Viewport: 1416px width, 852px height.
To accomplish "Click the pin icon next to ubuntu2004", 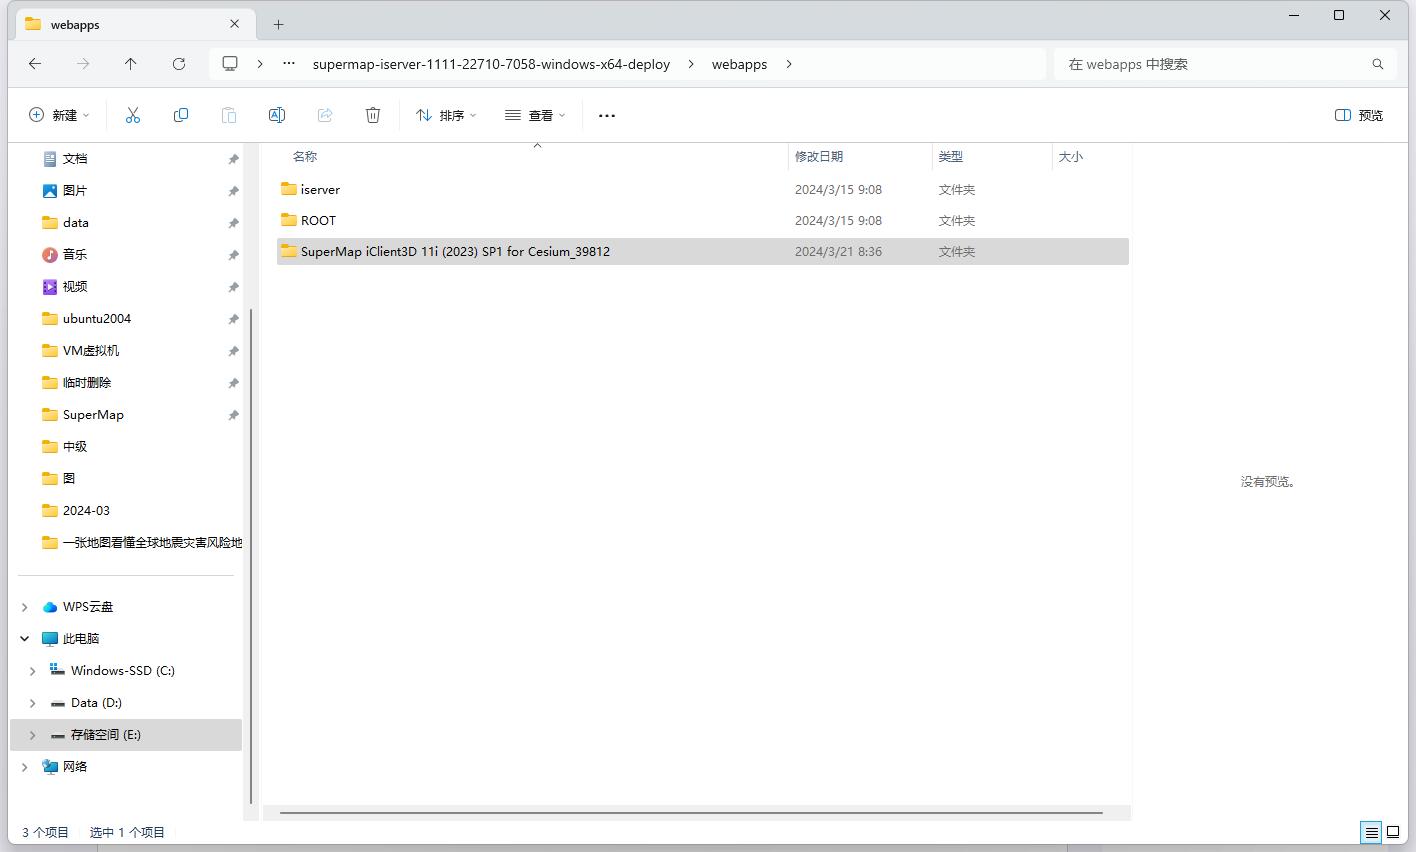I will point(233,319).
